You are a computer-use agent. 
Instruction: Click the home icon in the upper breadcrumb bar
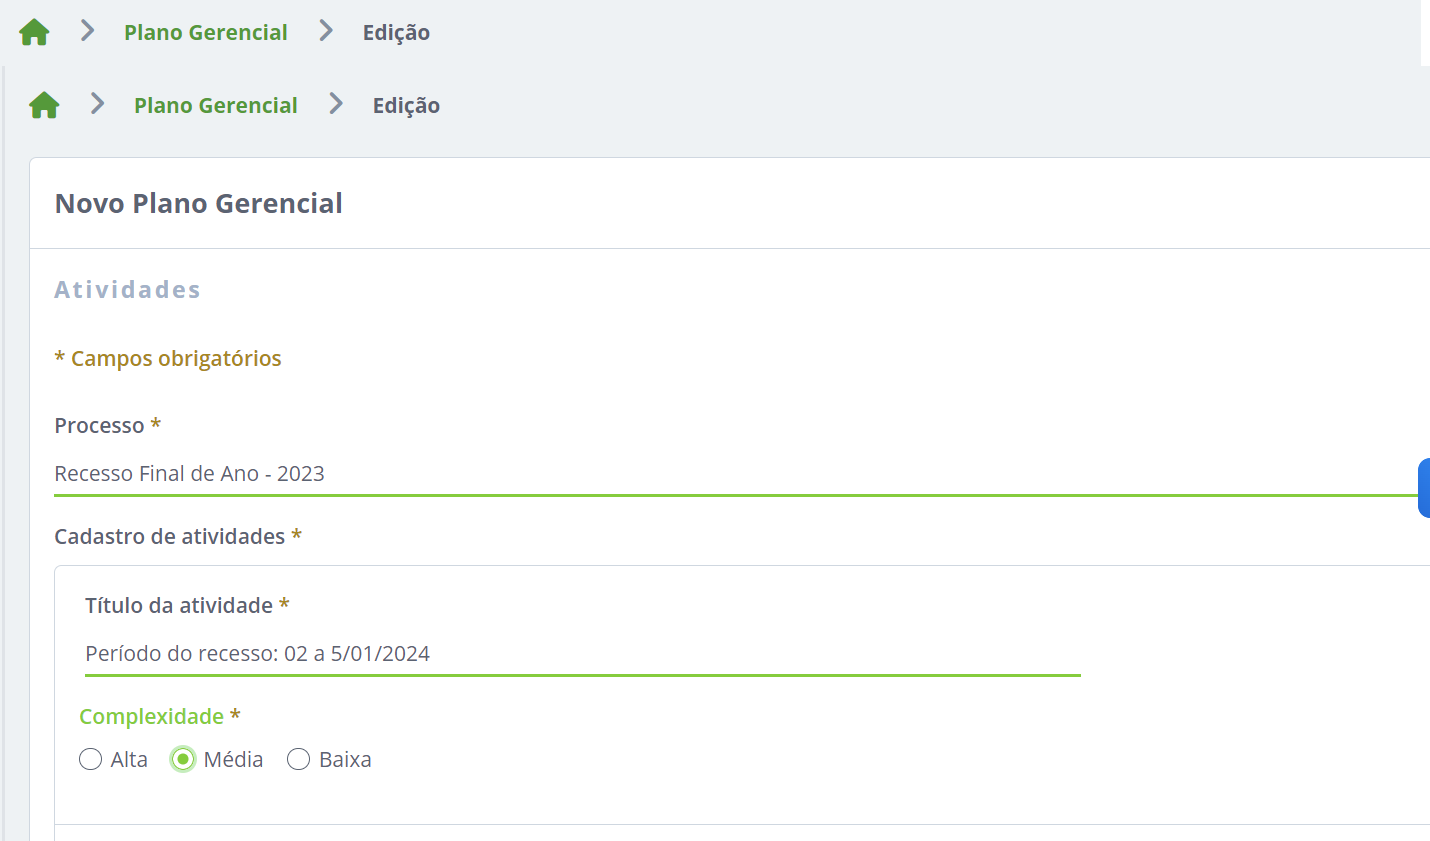34,32
